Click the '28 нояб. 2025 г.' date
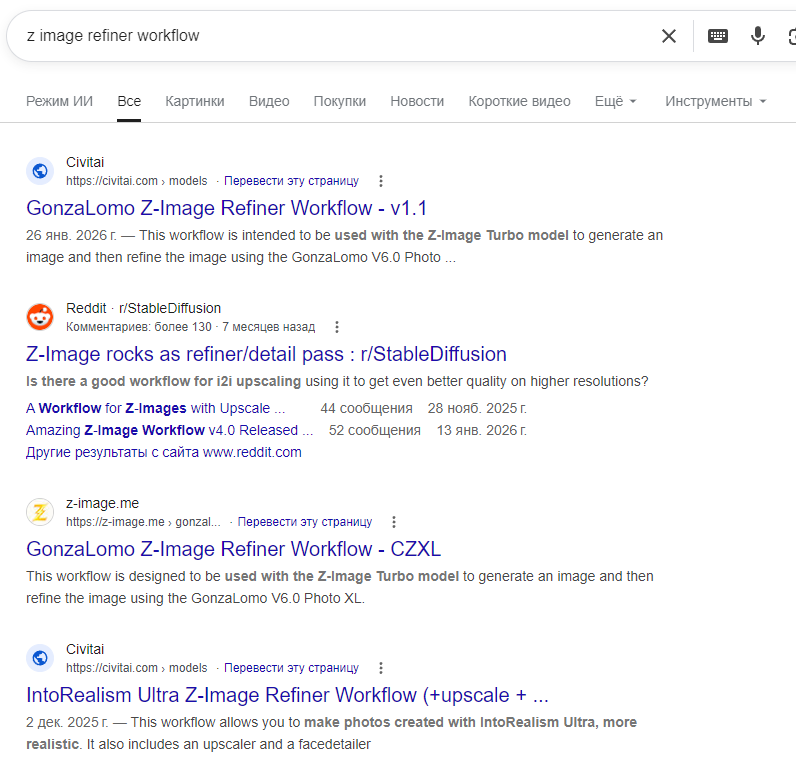 pos(477,408)
